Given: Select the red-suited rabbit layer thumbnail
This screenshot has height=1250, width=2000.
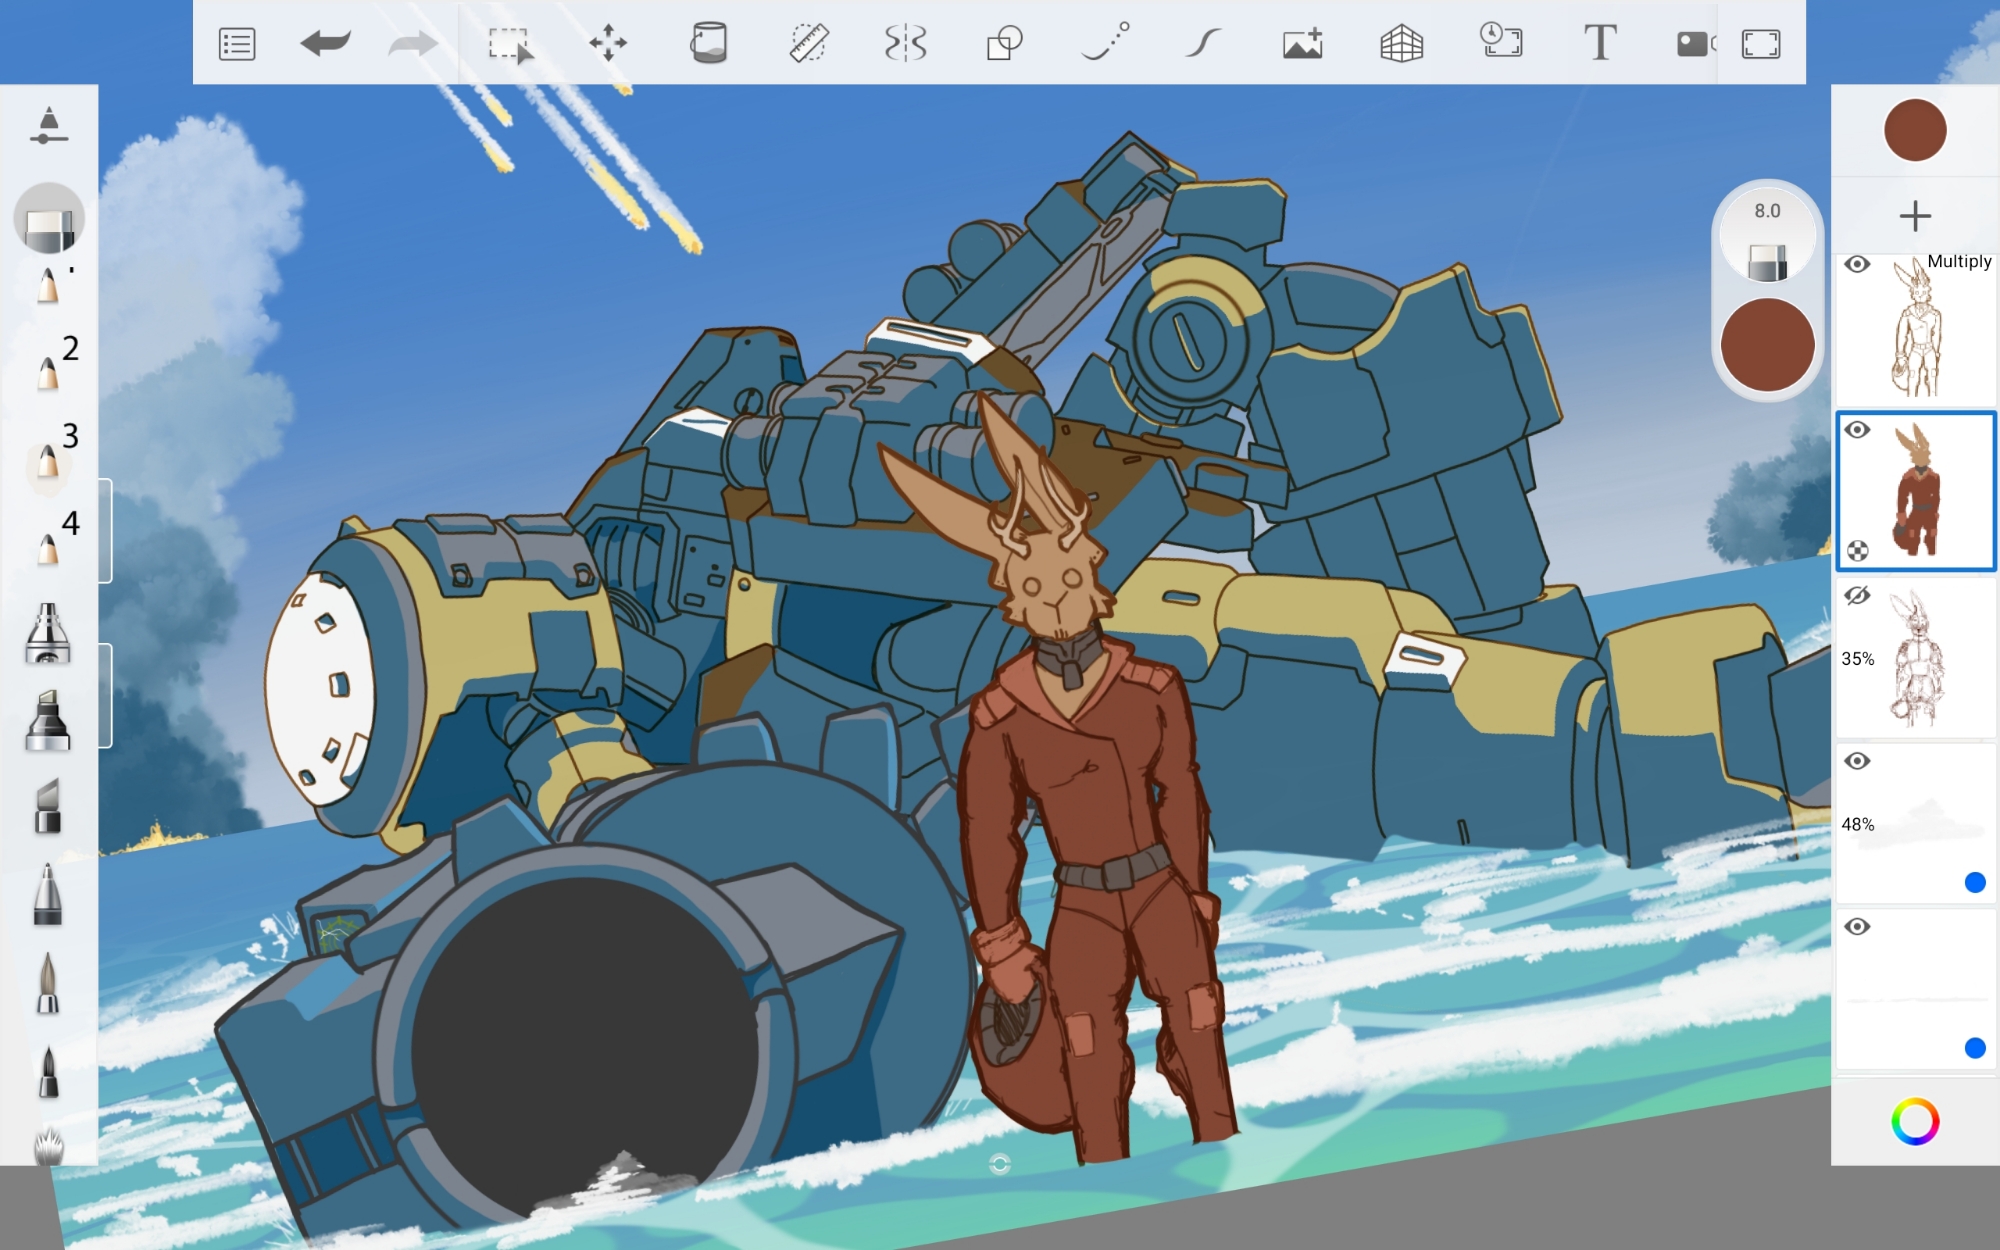Looking at the screenshot, I should coord(1917,492).
